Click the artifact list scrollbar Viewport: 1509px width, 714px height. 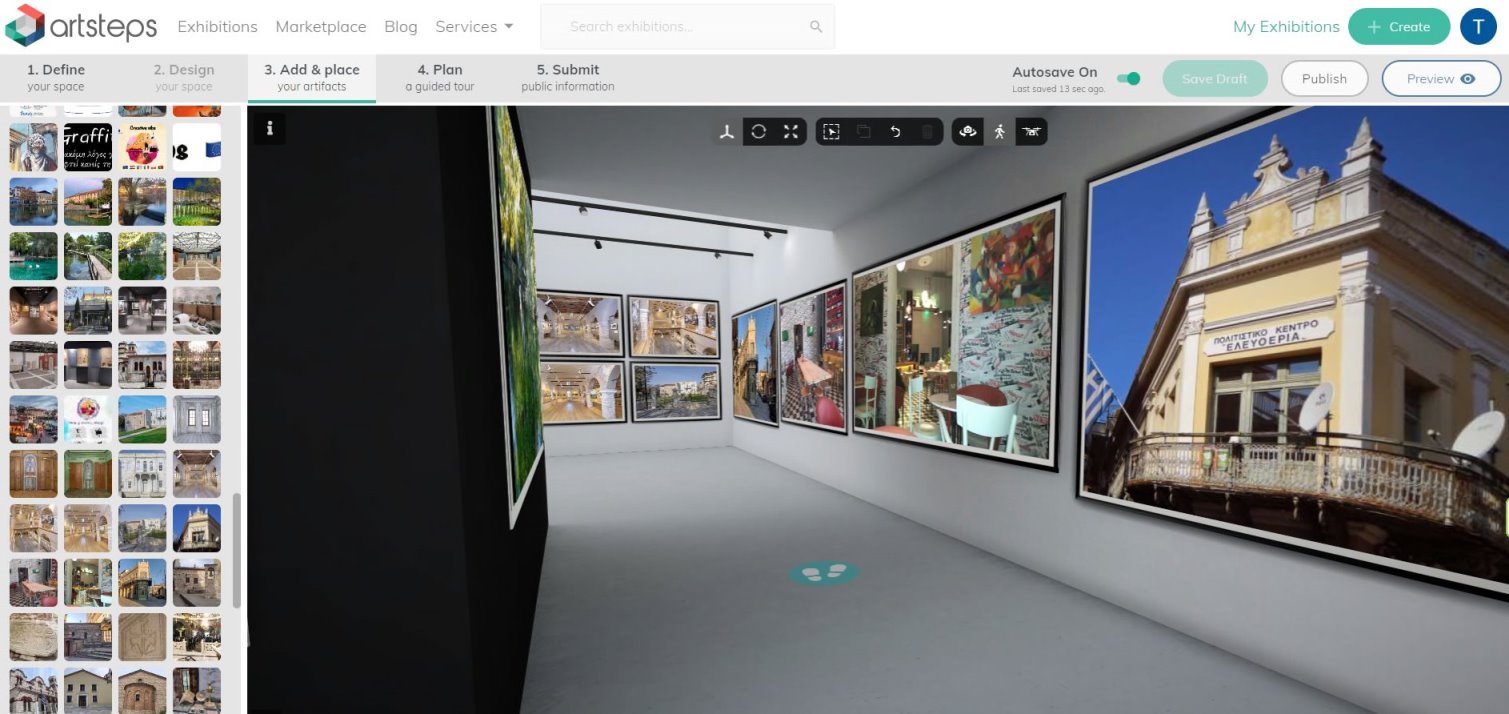click(x=237, y=550)
